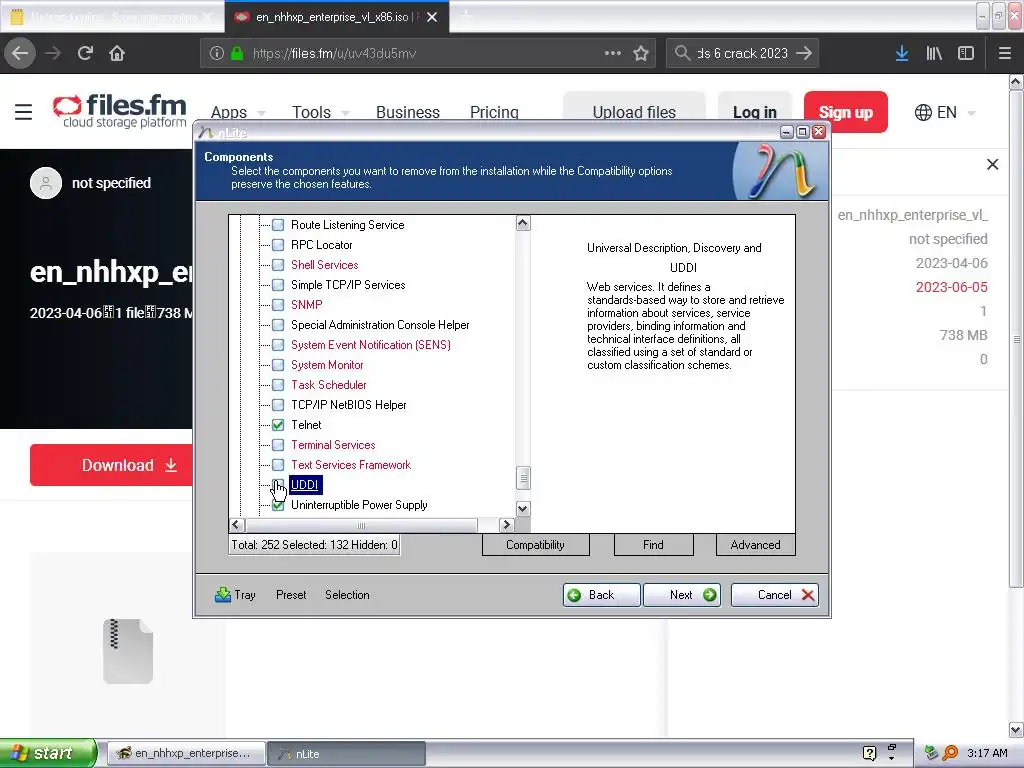
Task: Open the nLite taskbar button
Action: [x=347, y=754]
